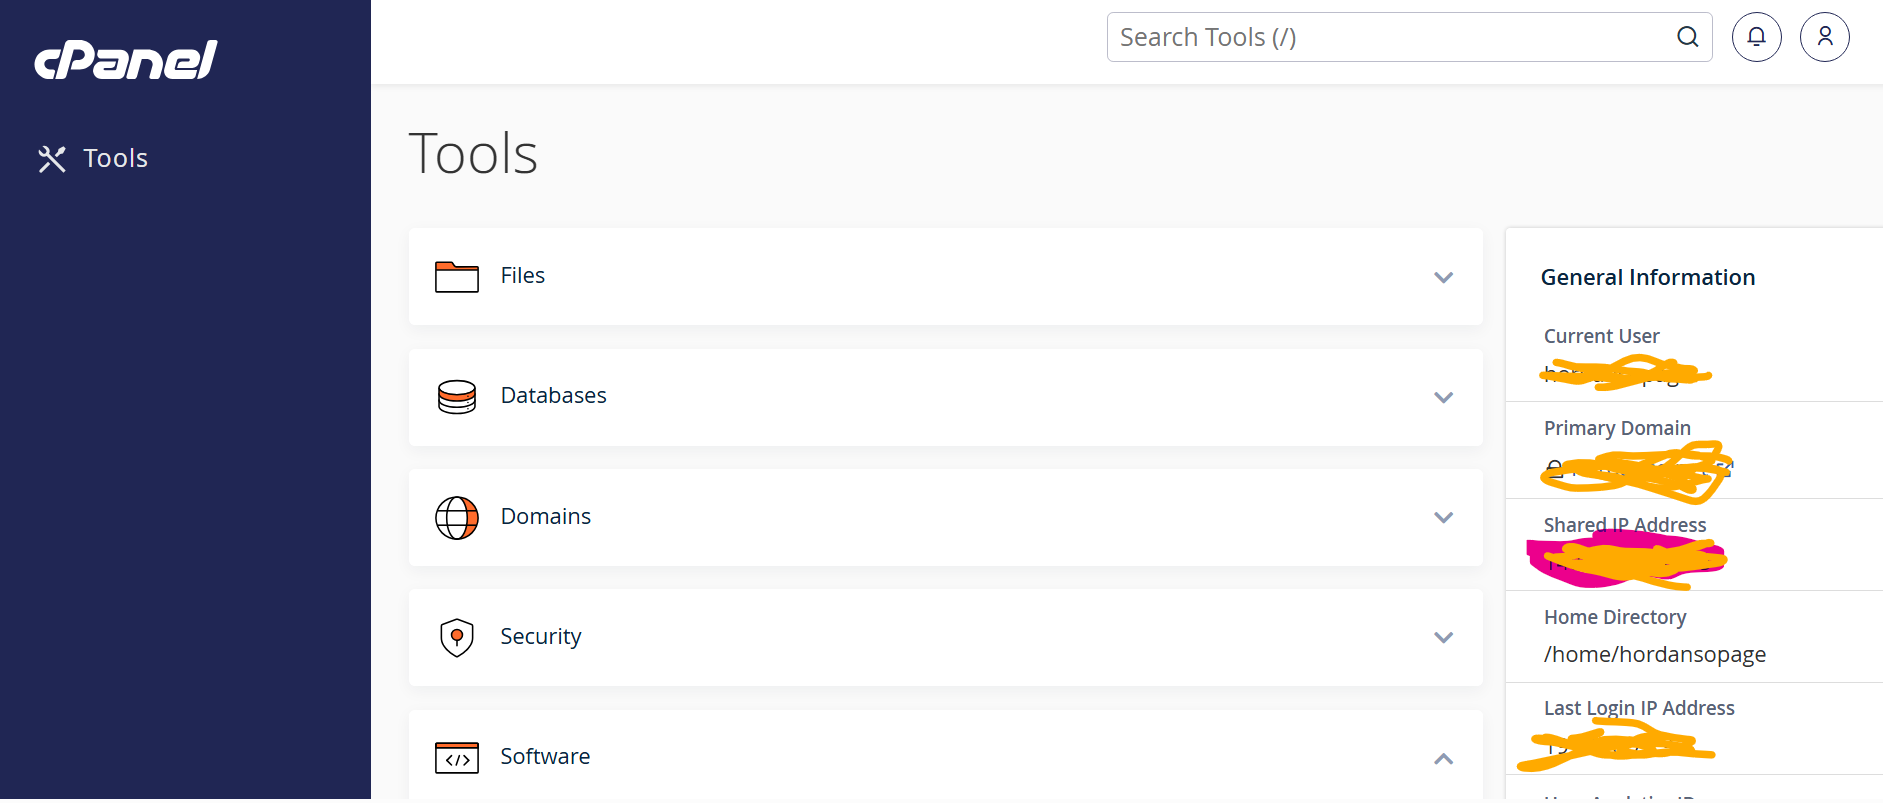The height and width of the screenshot is (803, 1883).
Task: Click the cPanel logo
Action: 125,60
